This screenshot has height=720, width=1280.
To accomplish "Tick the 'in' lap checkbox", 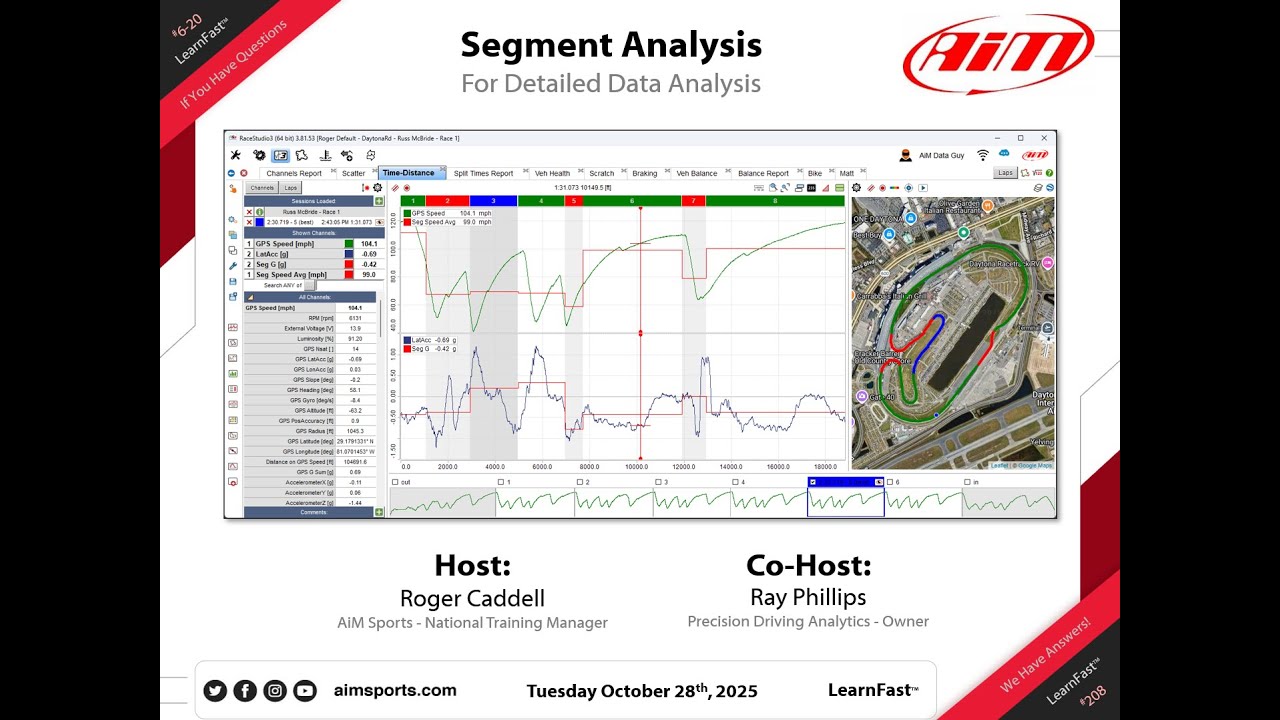I will click(x=968, y=482).
